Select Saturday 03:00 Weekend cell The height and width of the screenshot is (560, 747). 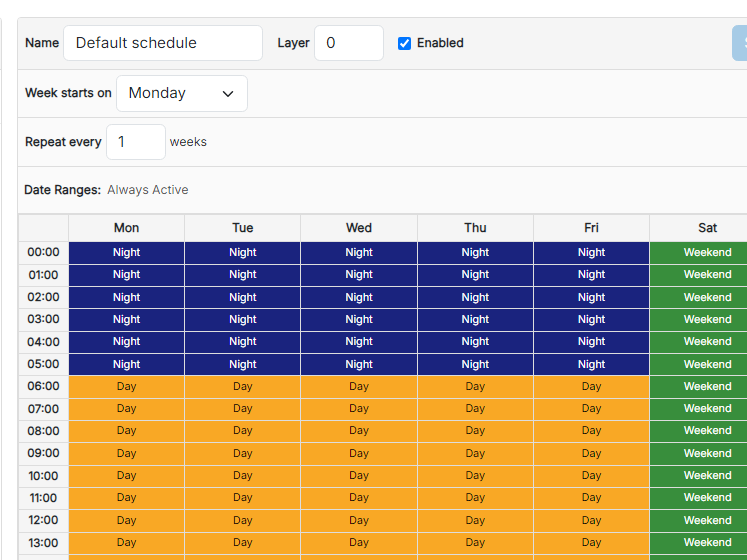[x=698, y=319]
